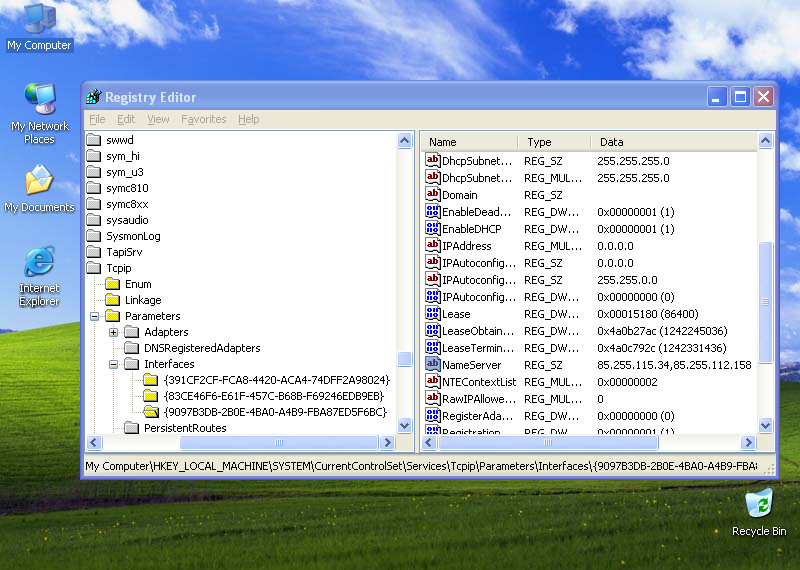Screen dimensions: 800x570
Task: Select the sym_u3 tree entry
Action: (x=124, y=172)
